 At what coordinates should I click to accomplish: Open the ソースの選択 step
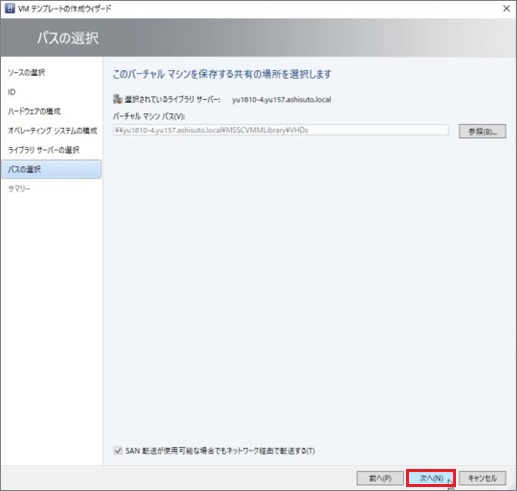[x=26, y=72]
